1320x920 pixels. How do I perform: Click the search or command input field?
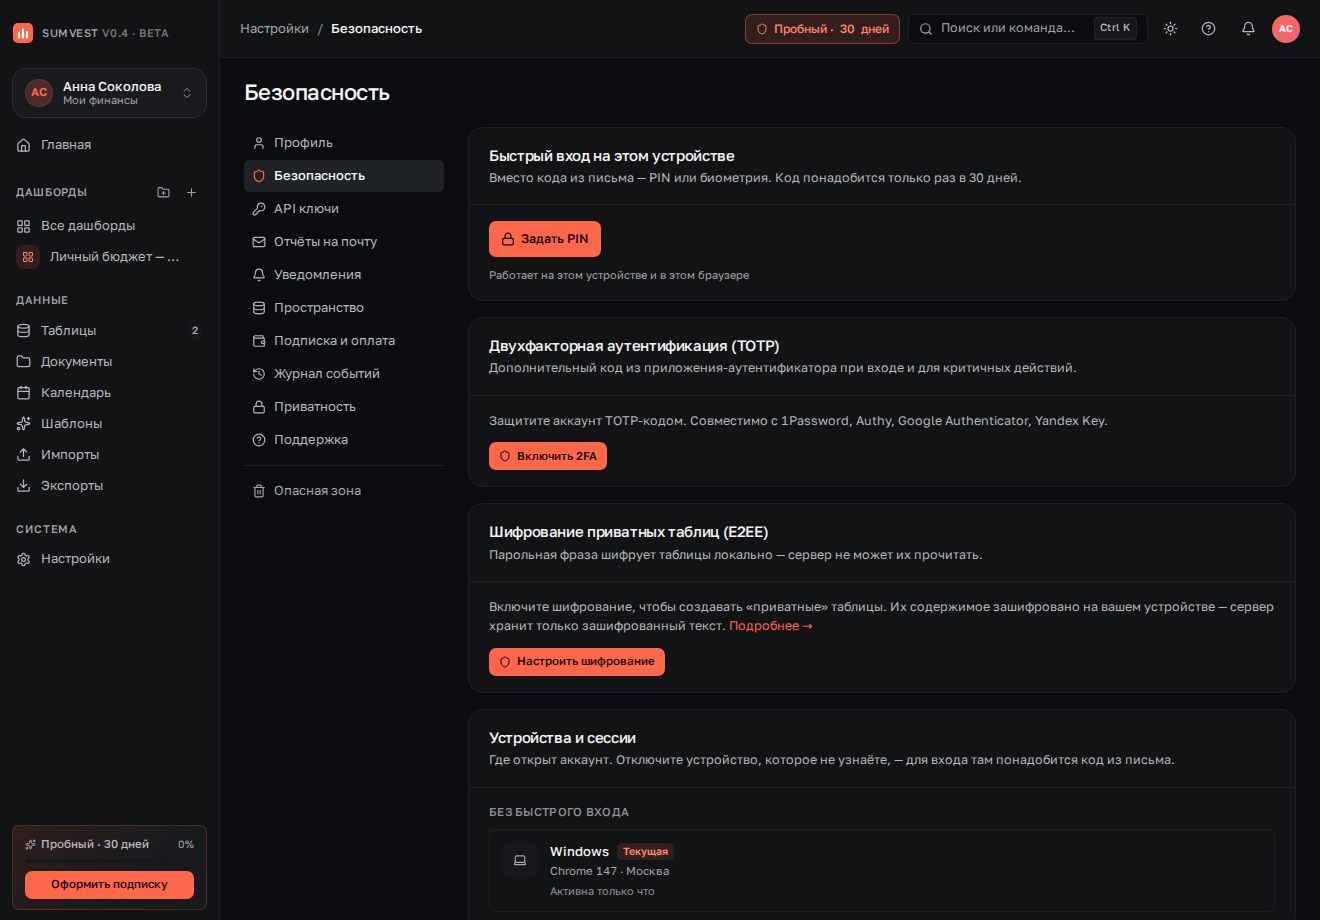click(x=1027, y=29)
